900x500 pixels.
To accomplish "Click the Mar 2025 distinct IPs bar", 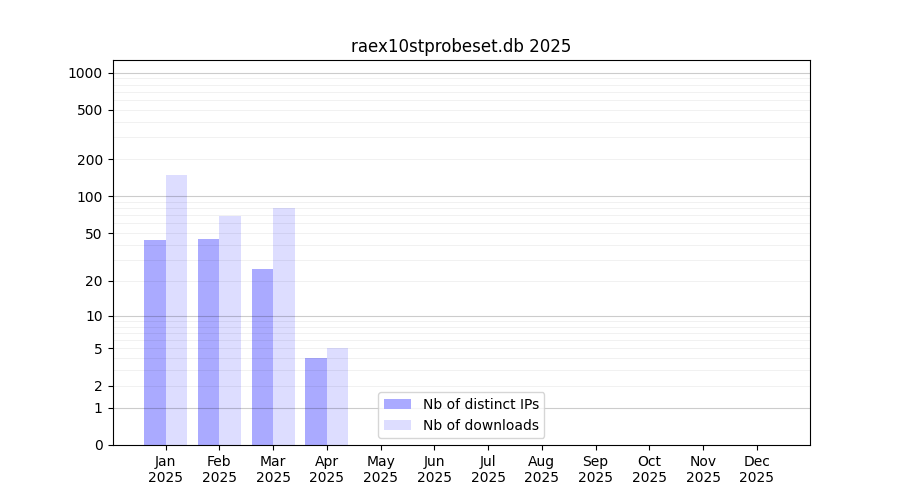I will 262,357.
